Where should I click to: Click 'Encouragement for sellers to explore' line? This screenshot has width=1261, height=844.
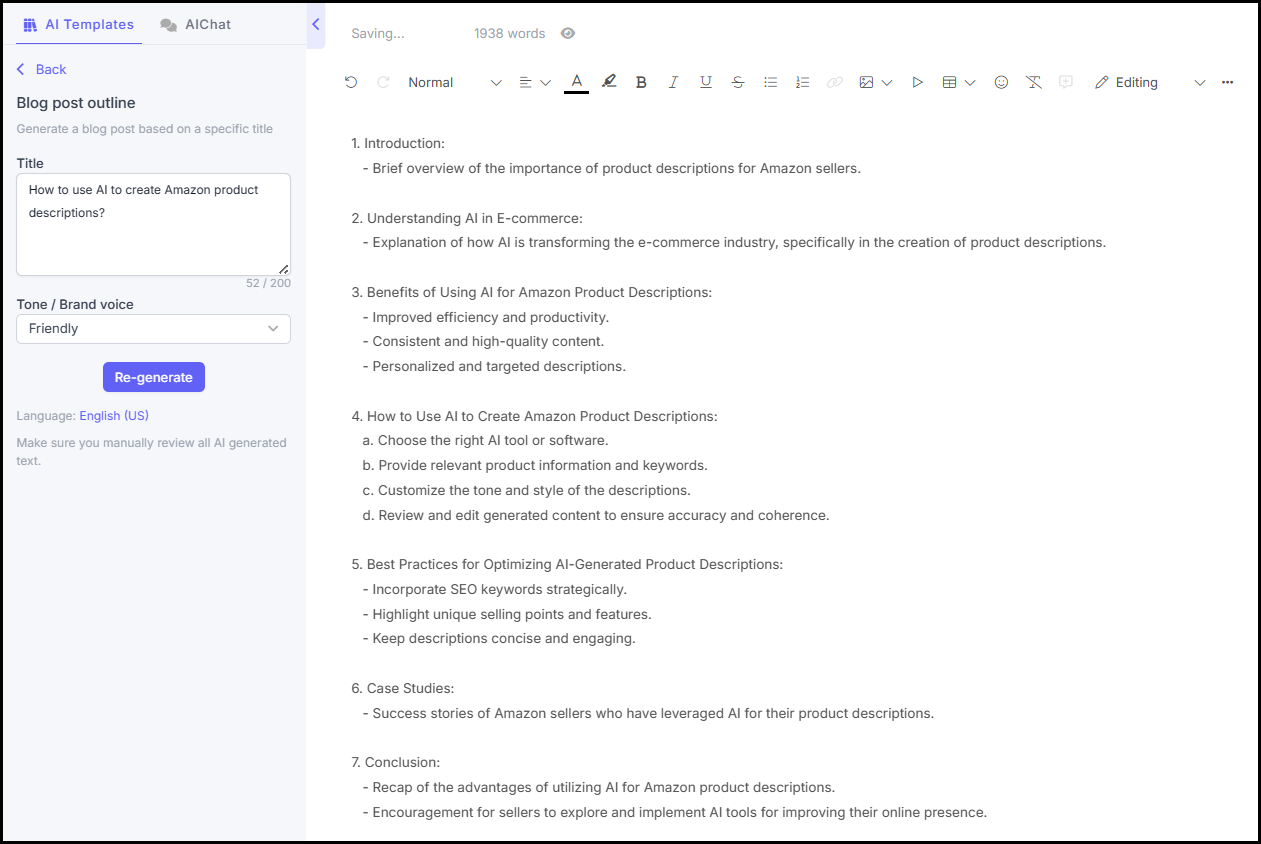tap(675, 812)
